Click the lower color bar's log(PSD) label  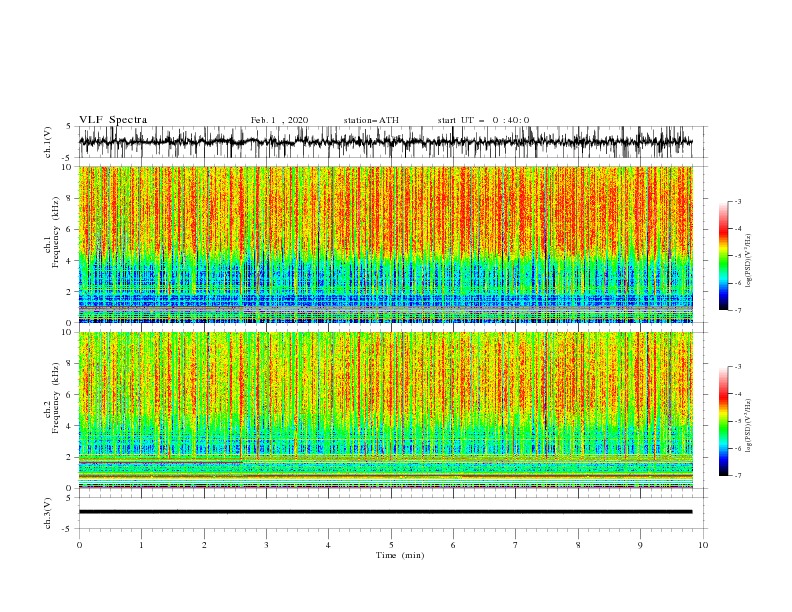(749, 426)
